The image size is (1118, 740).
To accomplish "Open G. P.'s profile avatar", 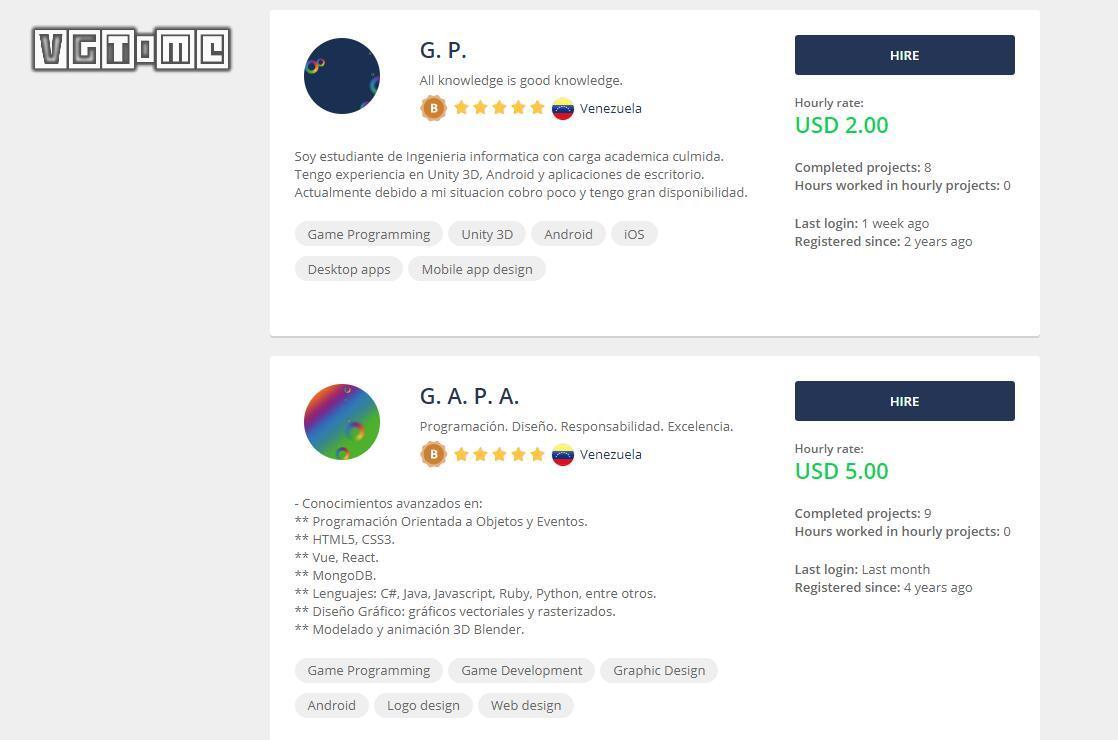I will (342, 76).
